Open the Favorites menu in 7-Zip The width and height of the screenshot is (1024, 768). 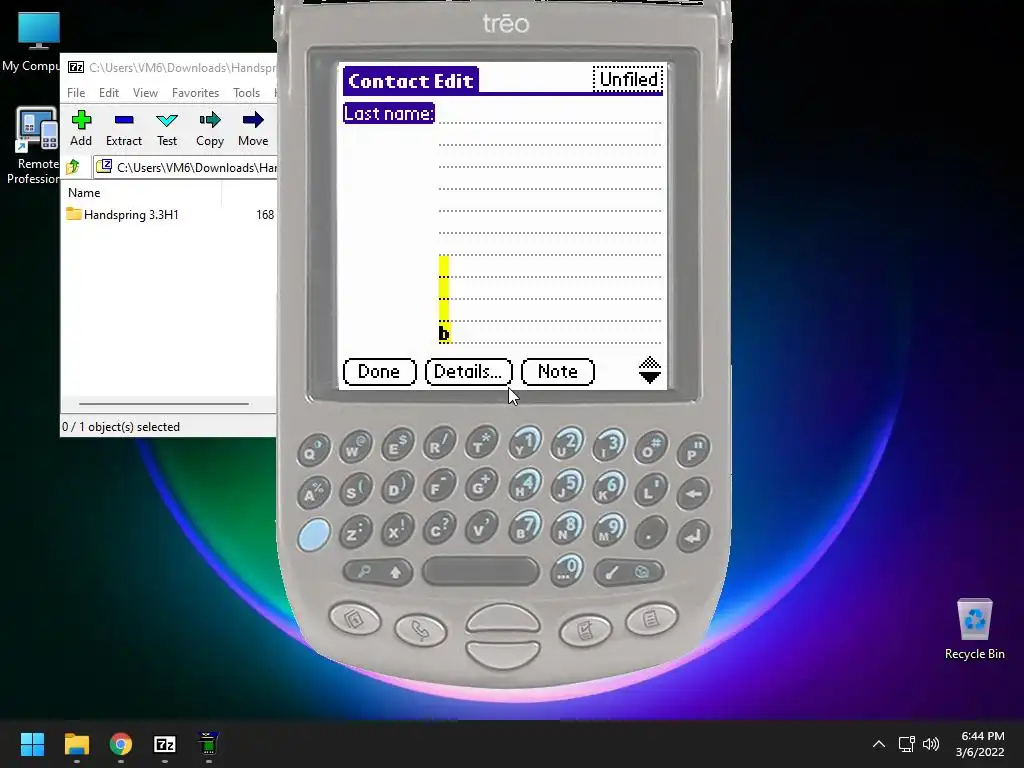pos(195,93)
